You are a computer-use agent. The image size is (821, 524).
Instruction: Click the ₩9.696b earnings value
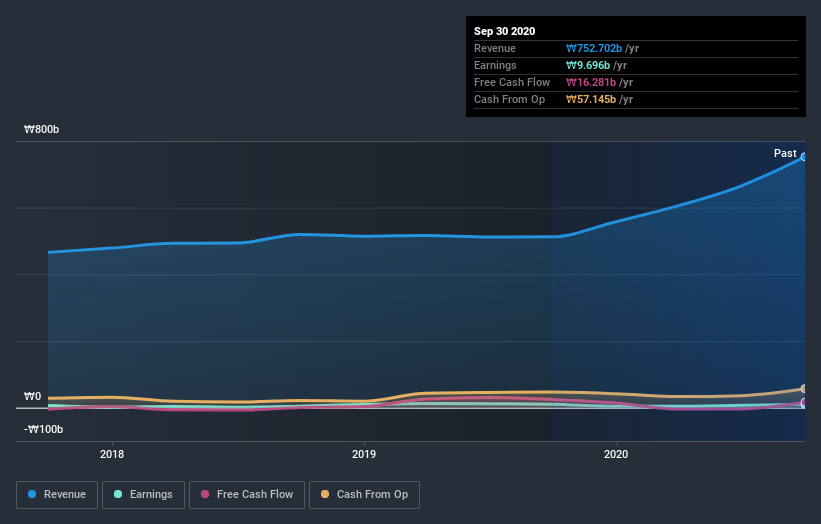coord(588,65)
